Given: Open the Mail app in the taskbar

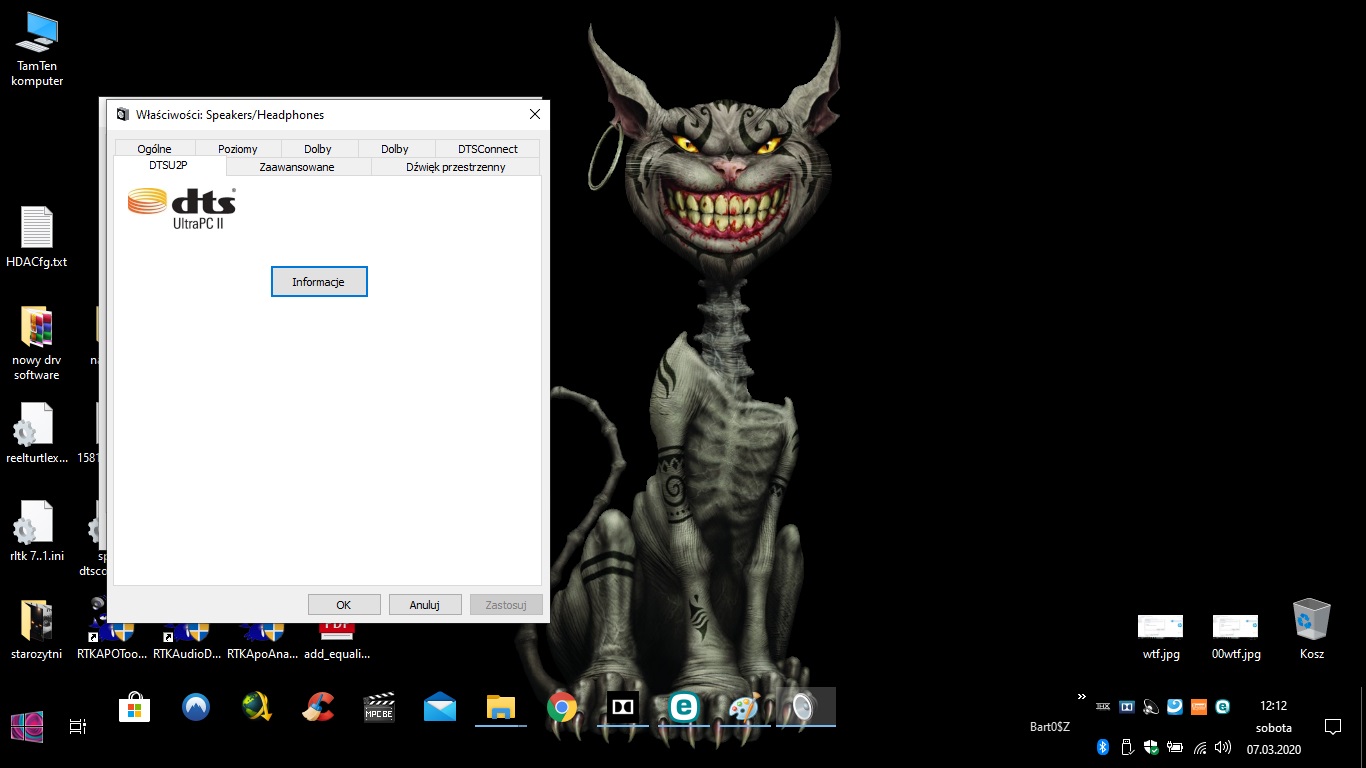Looking at the screenshot, I should pyautogui.click(x=440, y=708).
